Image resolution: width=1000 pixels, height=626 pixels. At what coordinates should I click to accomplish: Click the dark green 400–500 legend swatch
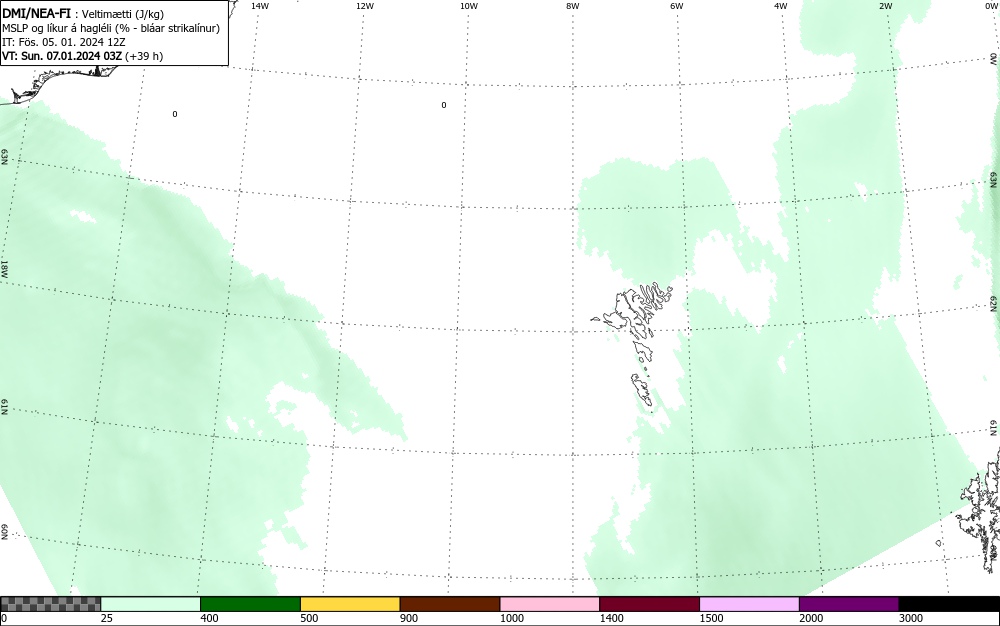(x=250, y=604)
